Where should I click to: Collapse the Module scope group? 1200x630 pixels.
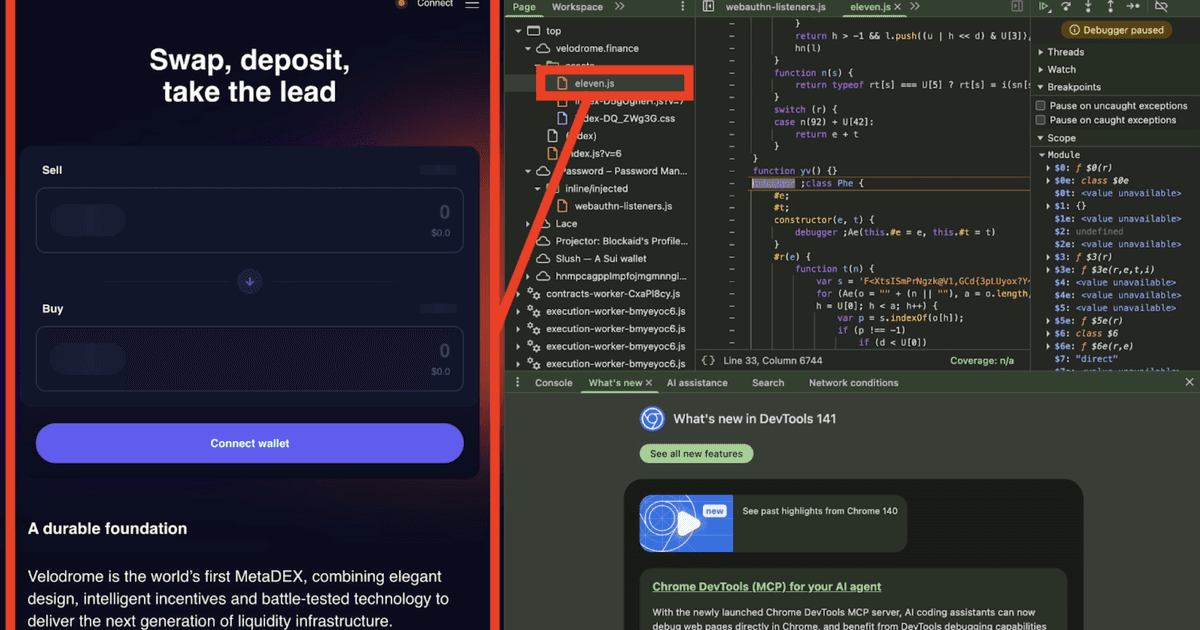[x=1041, y=155]
